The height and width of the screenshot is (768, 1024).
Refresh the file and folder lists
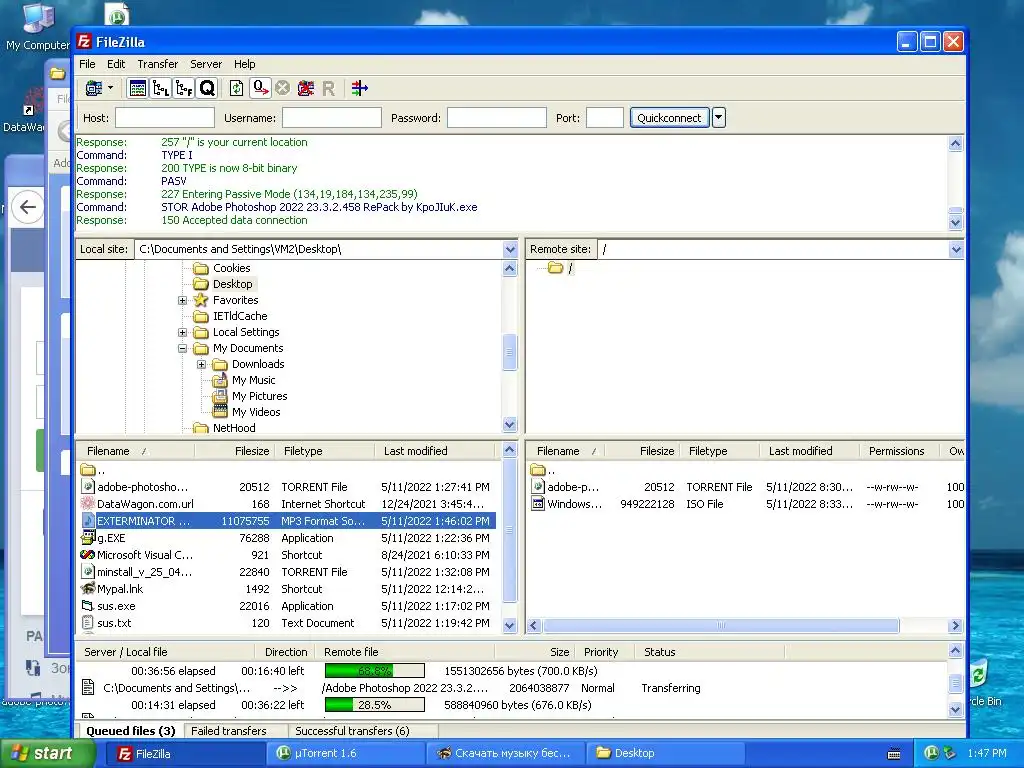(236, 88)
